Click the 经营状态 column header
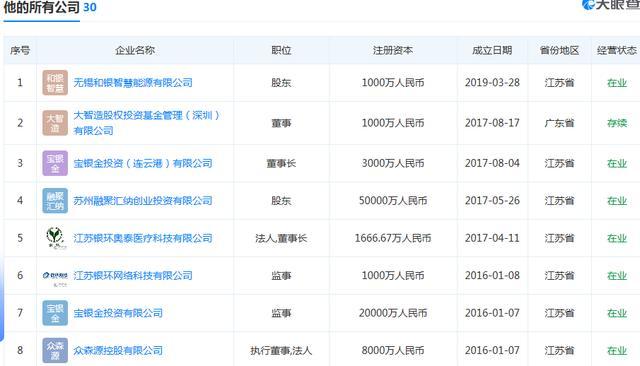The height and width of the screenshot is (366, 640). (617, 51)
